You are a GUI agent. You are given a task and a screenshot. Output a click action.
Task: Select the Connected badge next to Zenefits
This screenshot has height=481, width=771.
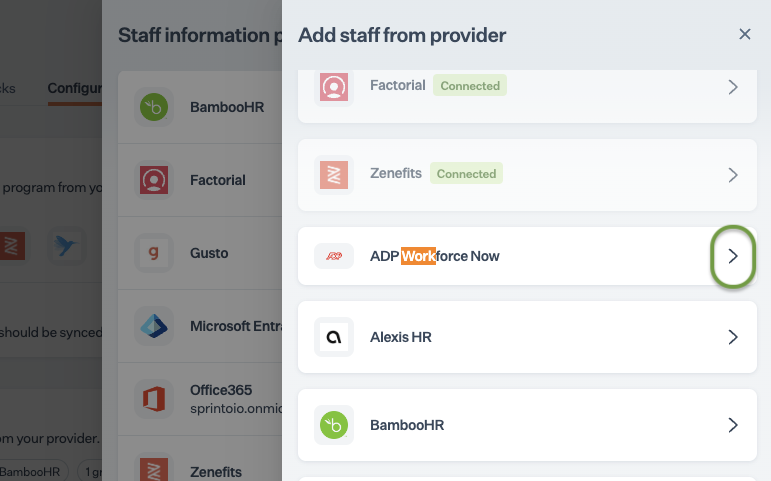(x=466, y=174)
